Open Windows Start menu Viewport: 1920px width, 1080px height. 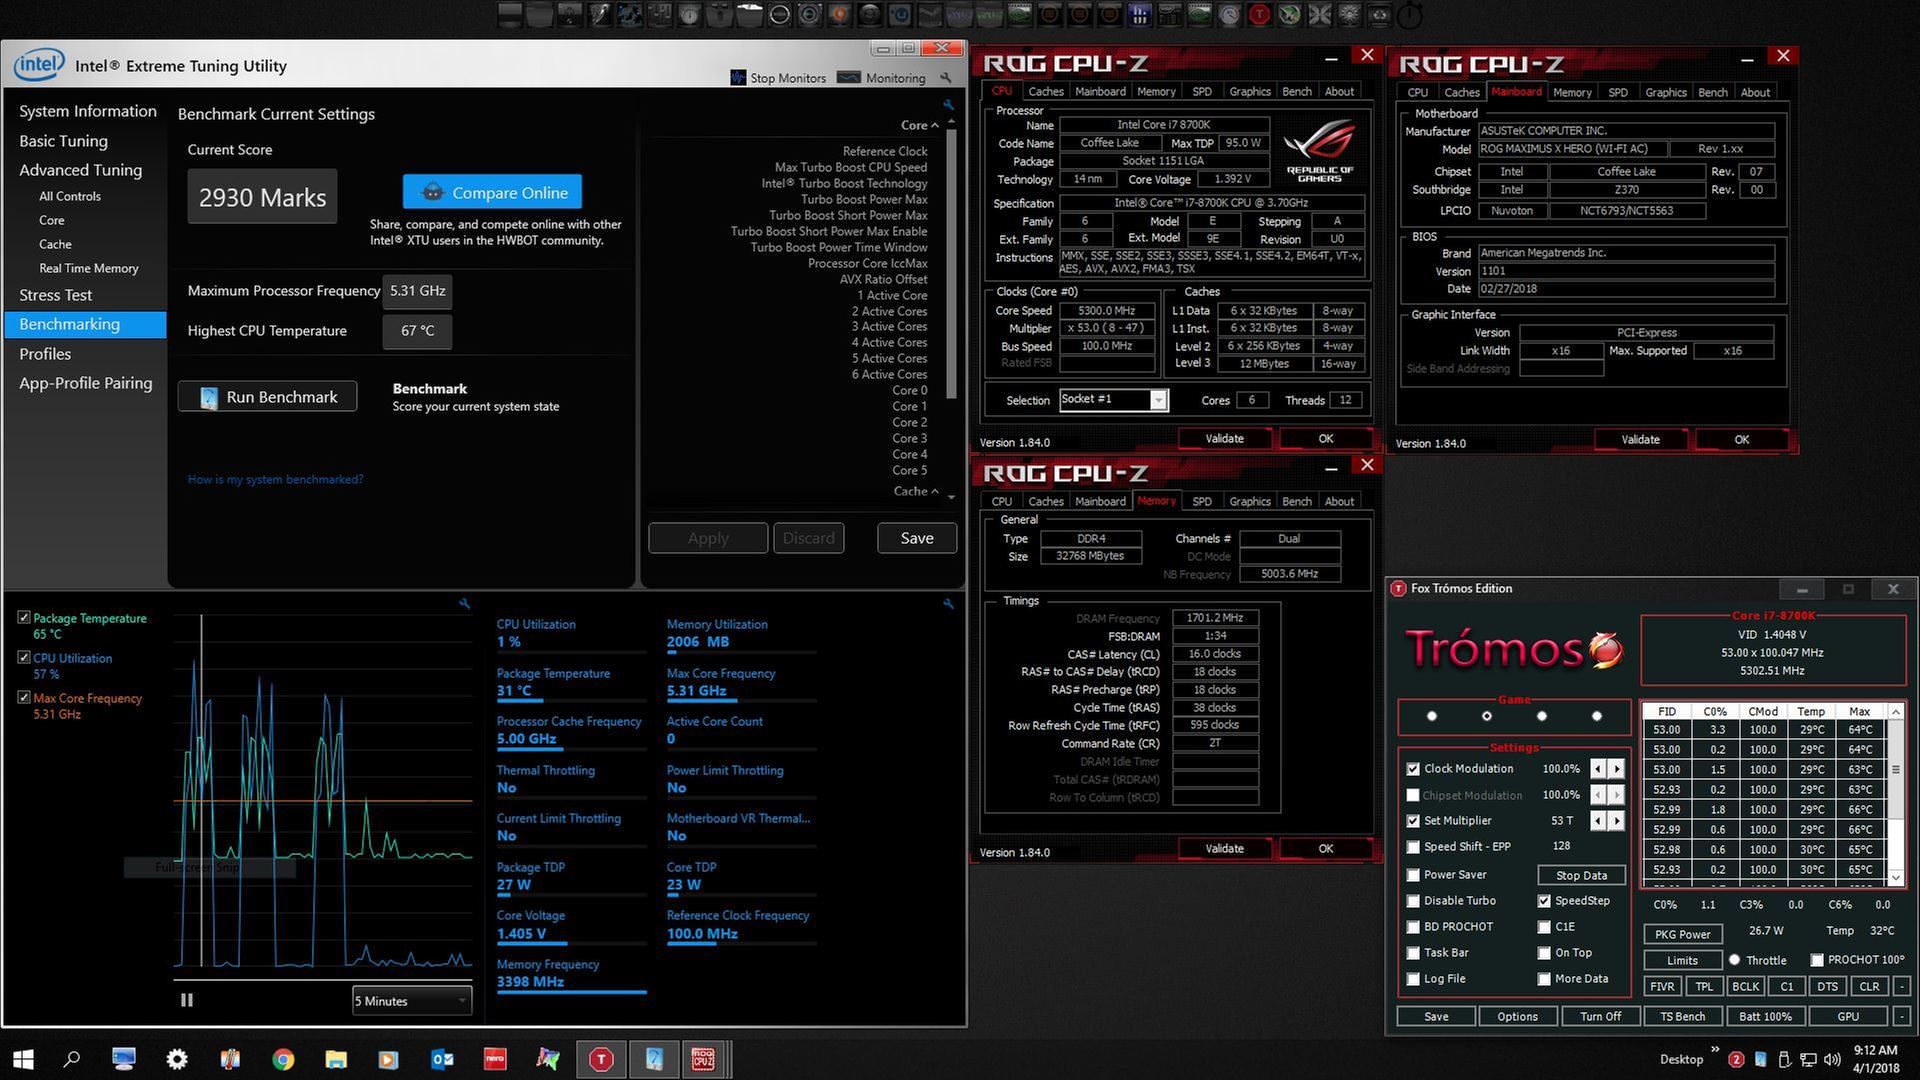tap(23, 1059)
